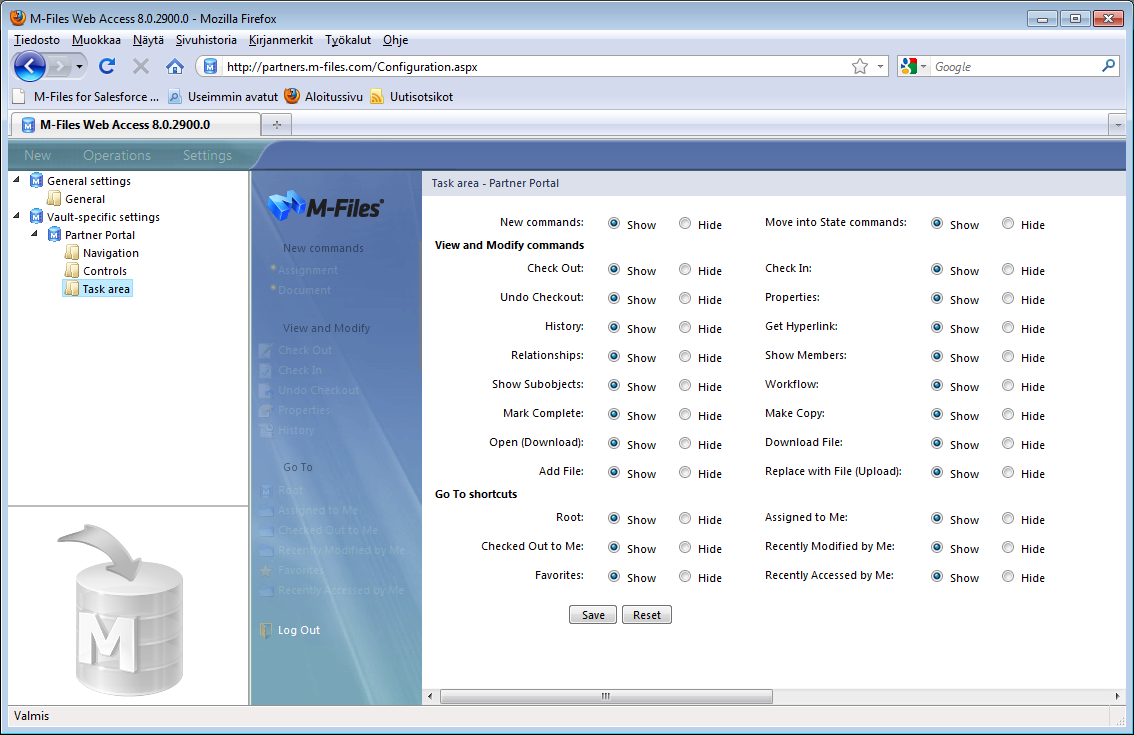Screen dimensions: 1134x735
Task: Click the site identity icon in address bar
Action: [x=210, y=67]
